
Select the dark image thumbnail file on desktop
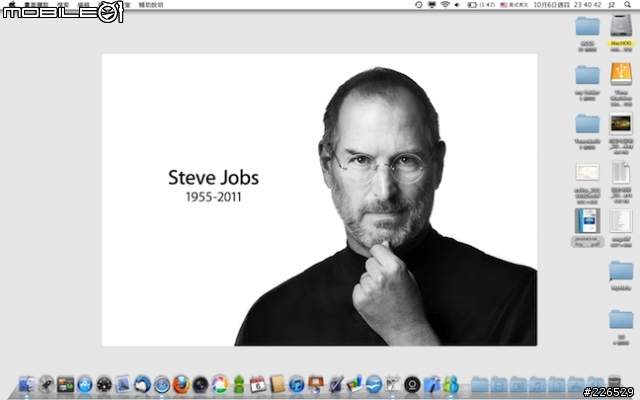point(621,124)
